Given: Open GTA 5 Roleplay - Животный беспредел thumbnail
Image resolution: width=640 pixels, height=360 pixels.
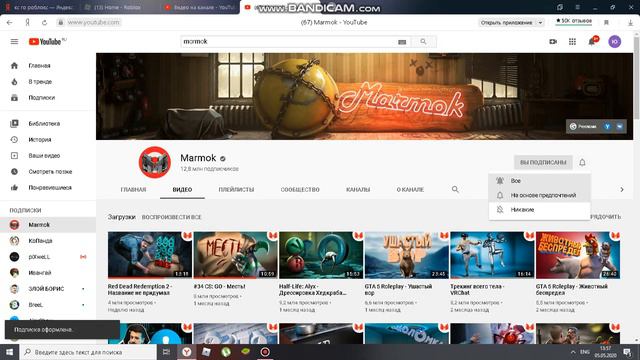Looking at the screenshot, I should (x=578, y=256).
